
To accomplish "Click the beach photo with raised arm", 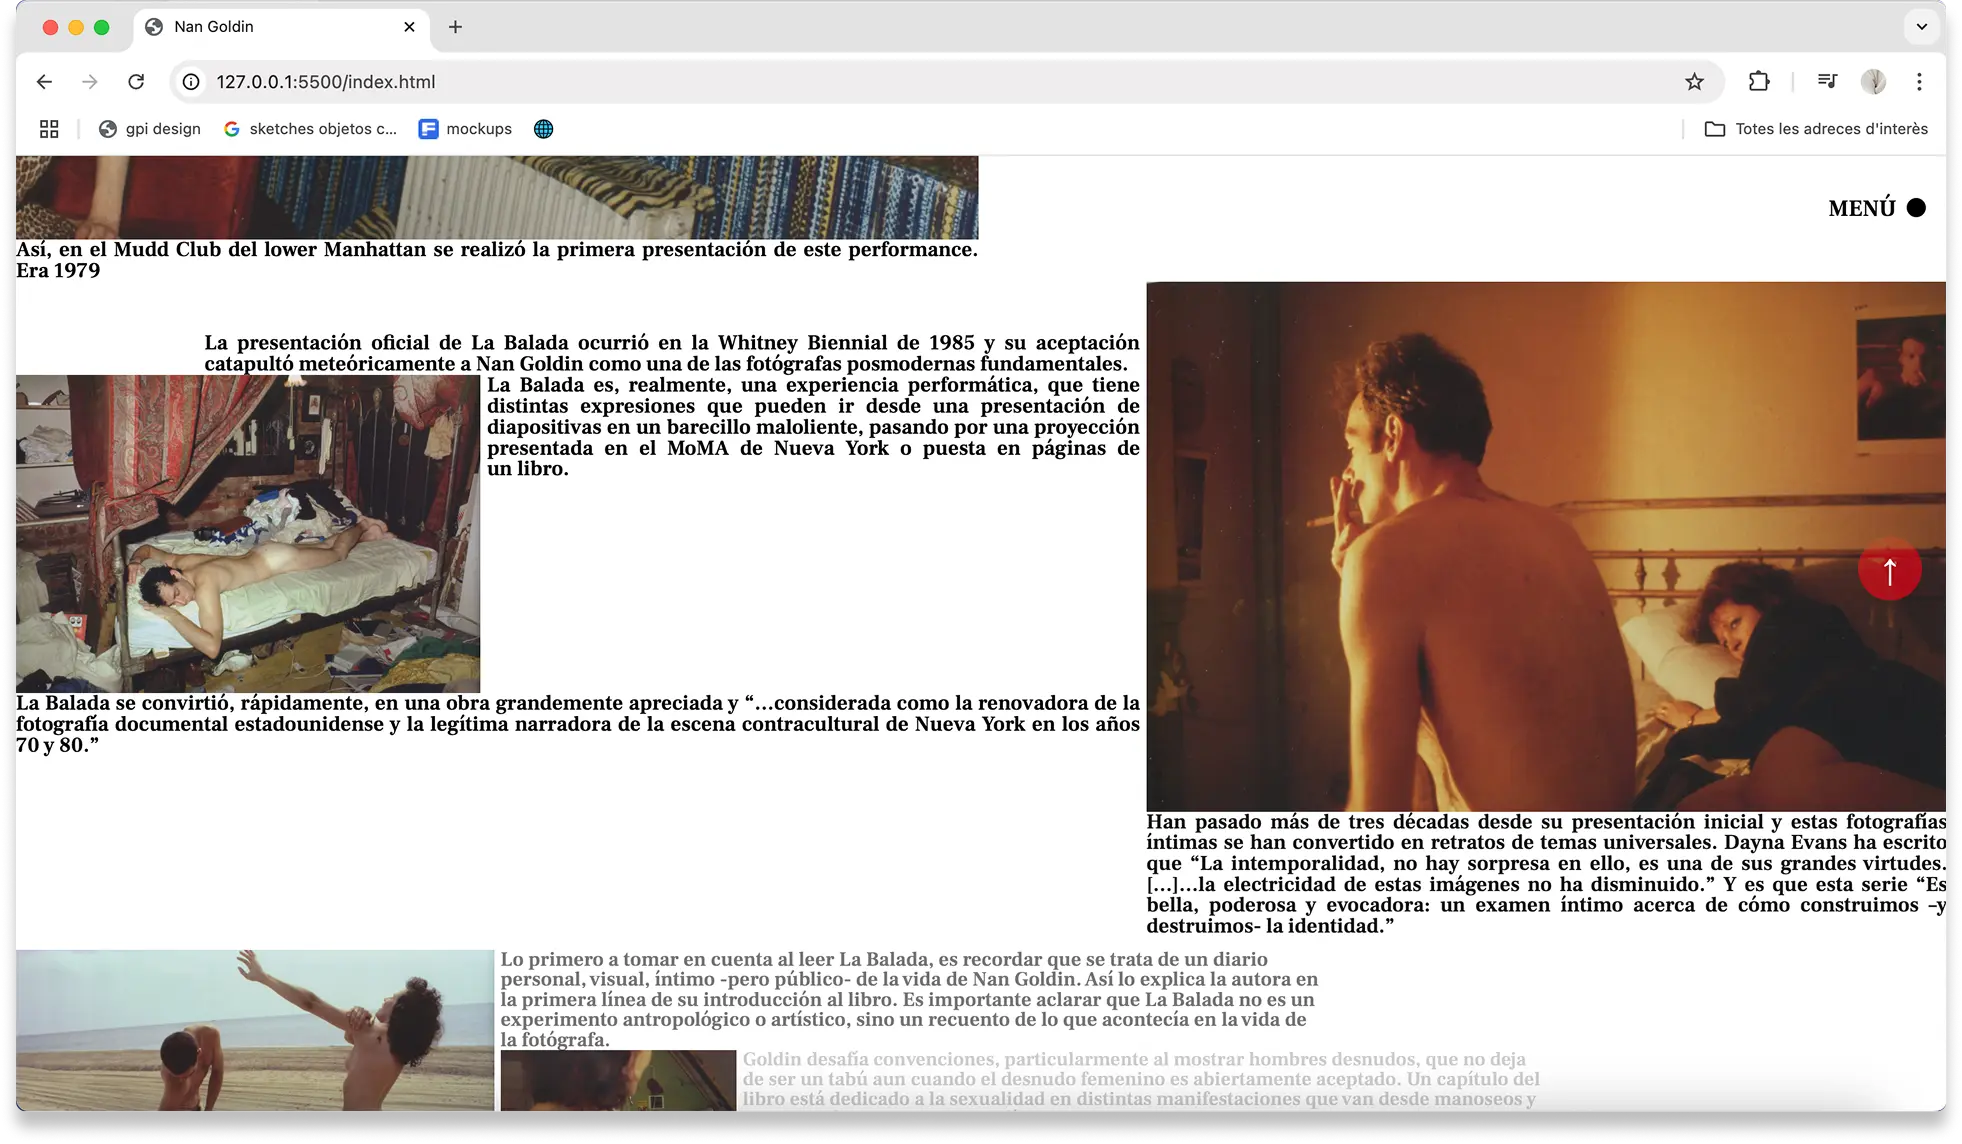I will click(255, 1030).
